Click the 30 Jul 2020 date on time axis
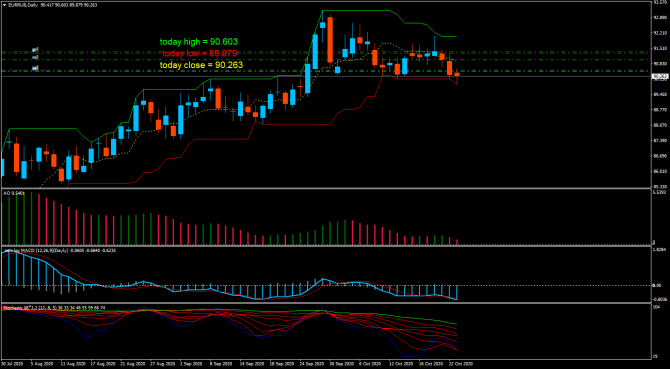Image resolution: width=670 pixels, height=369 pixels. coord(11,364)
